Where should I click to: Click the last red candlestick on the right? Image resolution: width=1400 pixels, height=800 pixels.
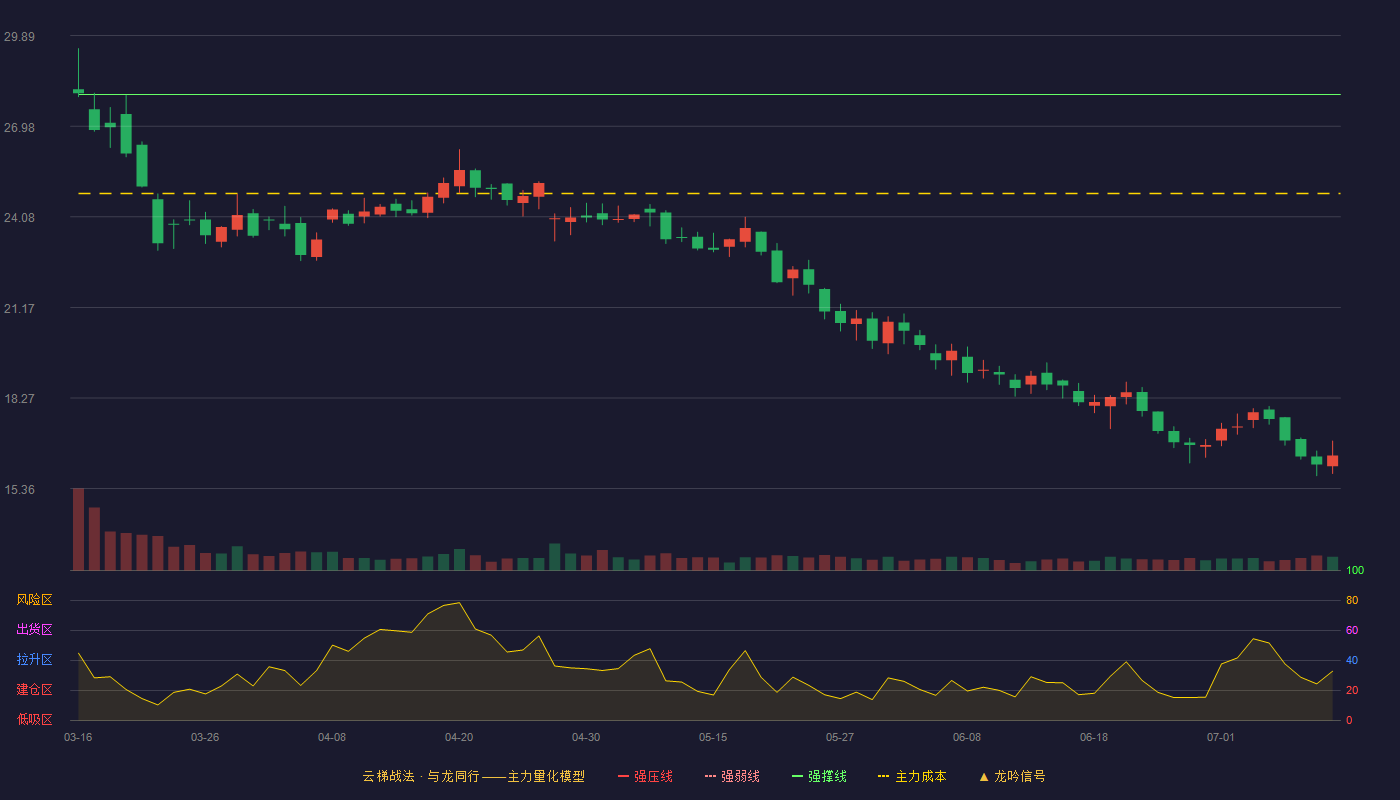[1332, 461]
